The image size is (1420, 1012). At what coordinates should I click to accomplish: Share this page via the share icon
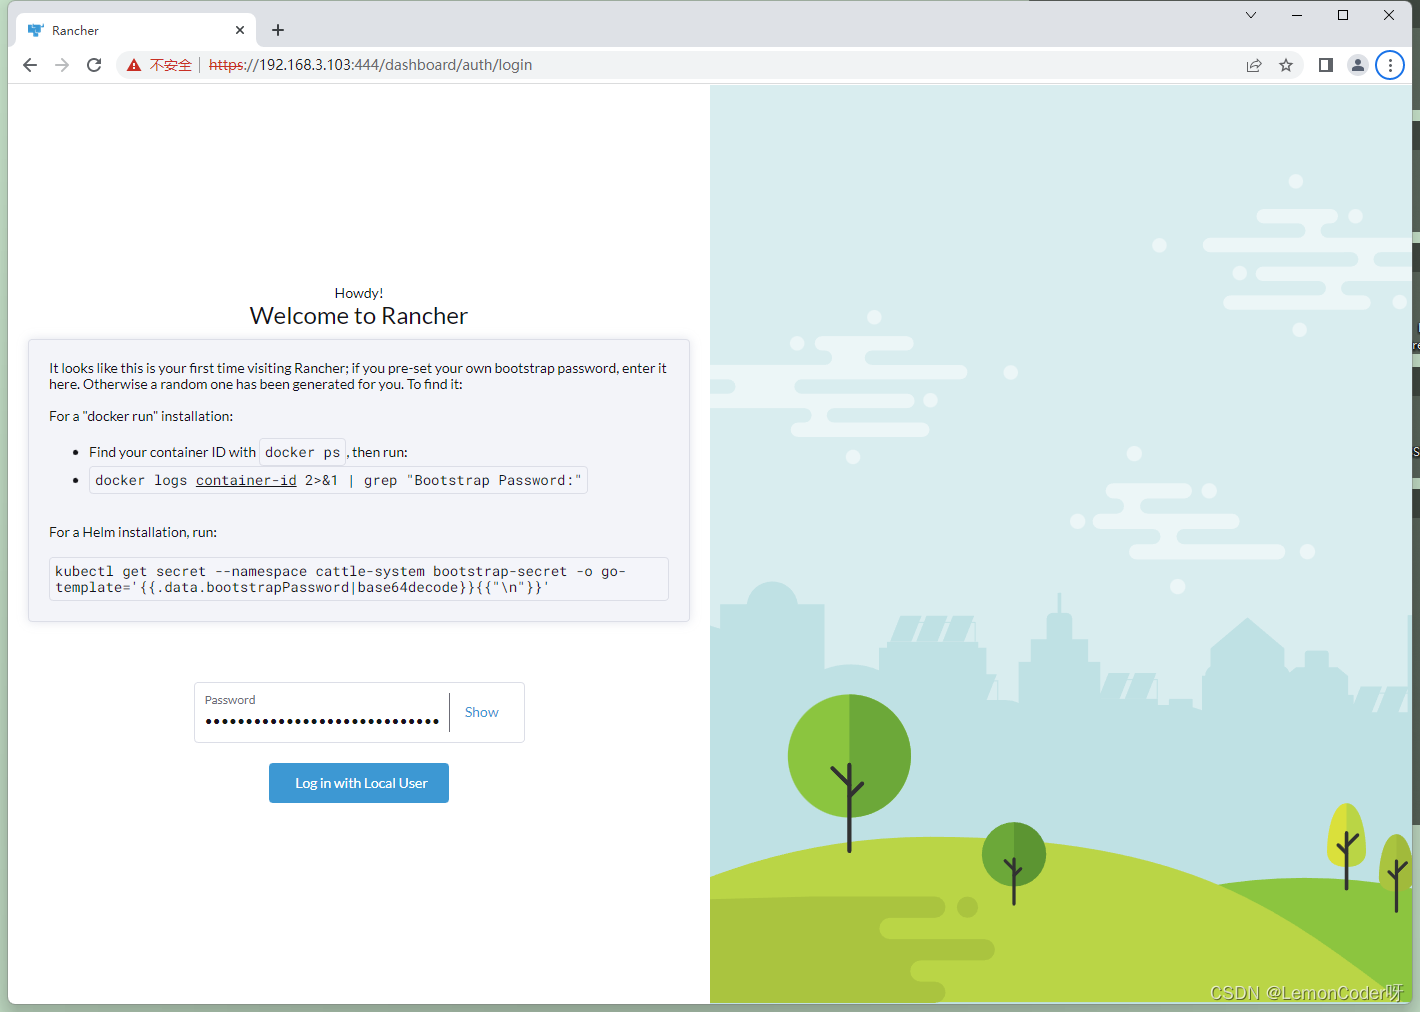point(1254,65)
